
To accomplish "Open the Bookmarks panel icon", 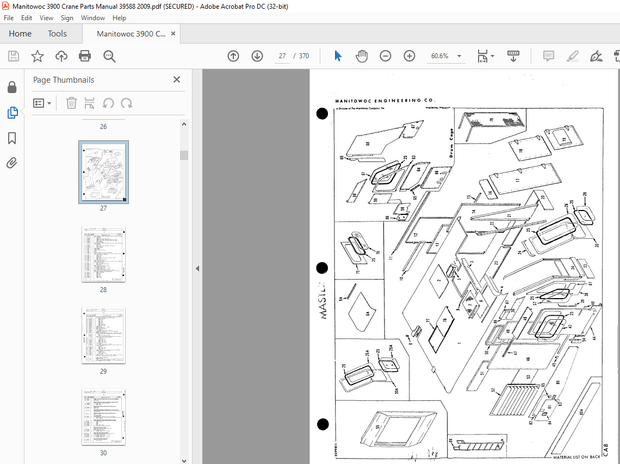I will pos(12,138).
